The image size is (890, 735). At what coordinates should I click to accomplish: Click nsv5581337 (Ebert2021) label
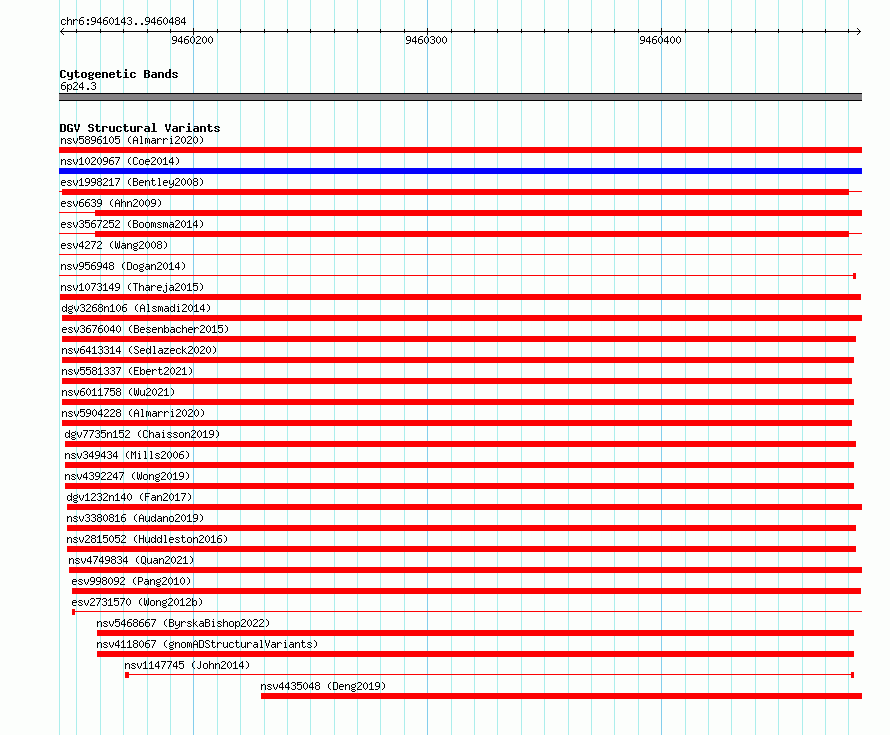tap(127, 371)
